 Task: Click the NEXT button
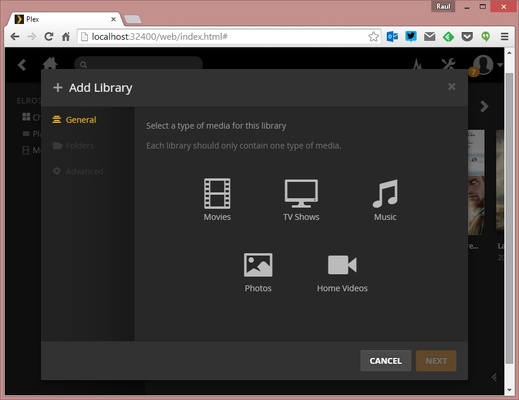[436, 361]
